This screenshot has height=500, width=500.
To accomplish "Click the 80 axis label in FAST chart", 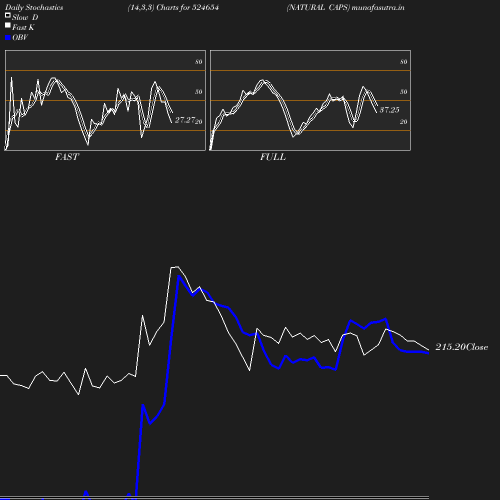I will click(x=199, y=62).
